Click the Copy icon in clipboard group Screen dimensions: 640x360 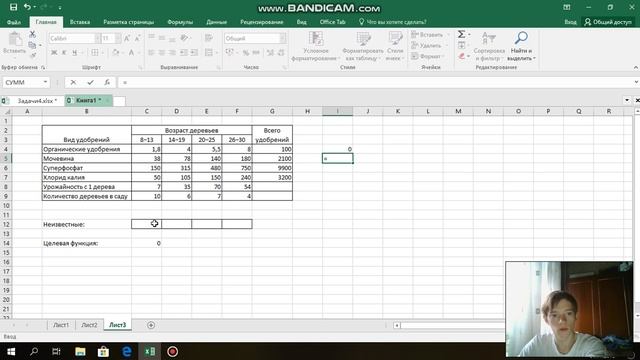click(32, 45)
